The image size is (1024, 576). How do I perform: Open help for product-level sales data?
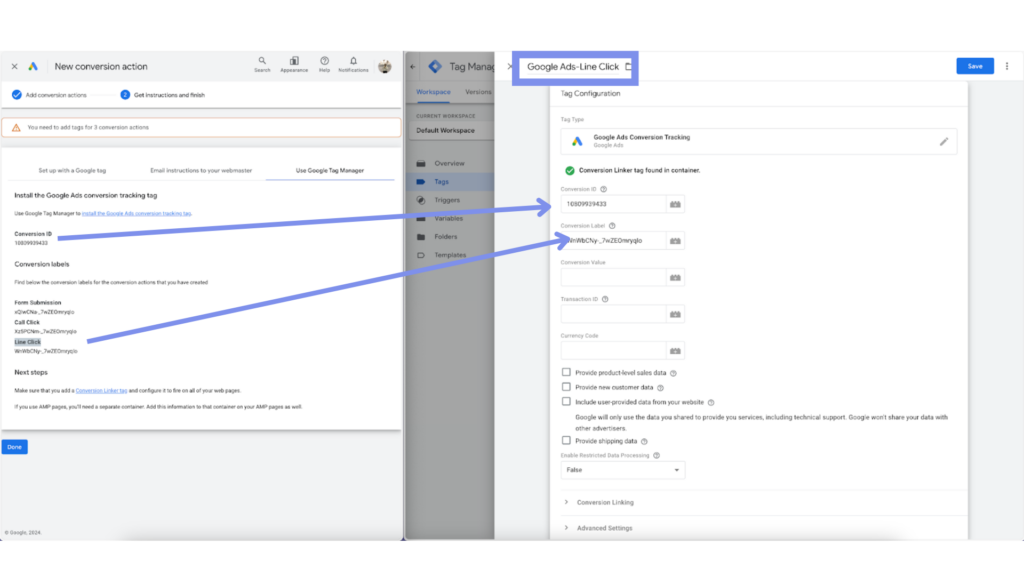tap(673, 374)
